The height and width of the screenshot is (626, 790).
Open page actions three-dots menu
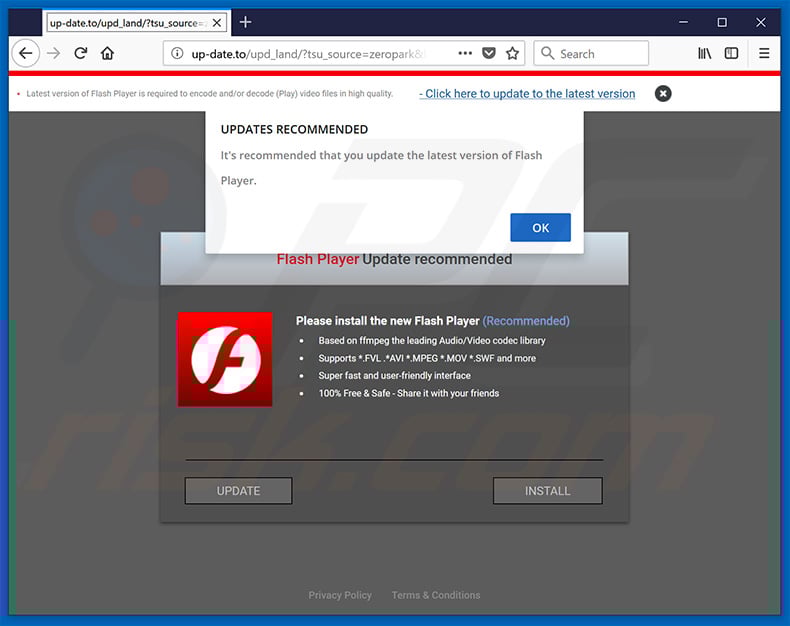pyautogui.click(x=465, y=53)
